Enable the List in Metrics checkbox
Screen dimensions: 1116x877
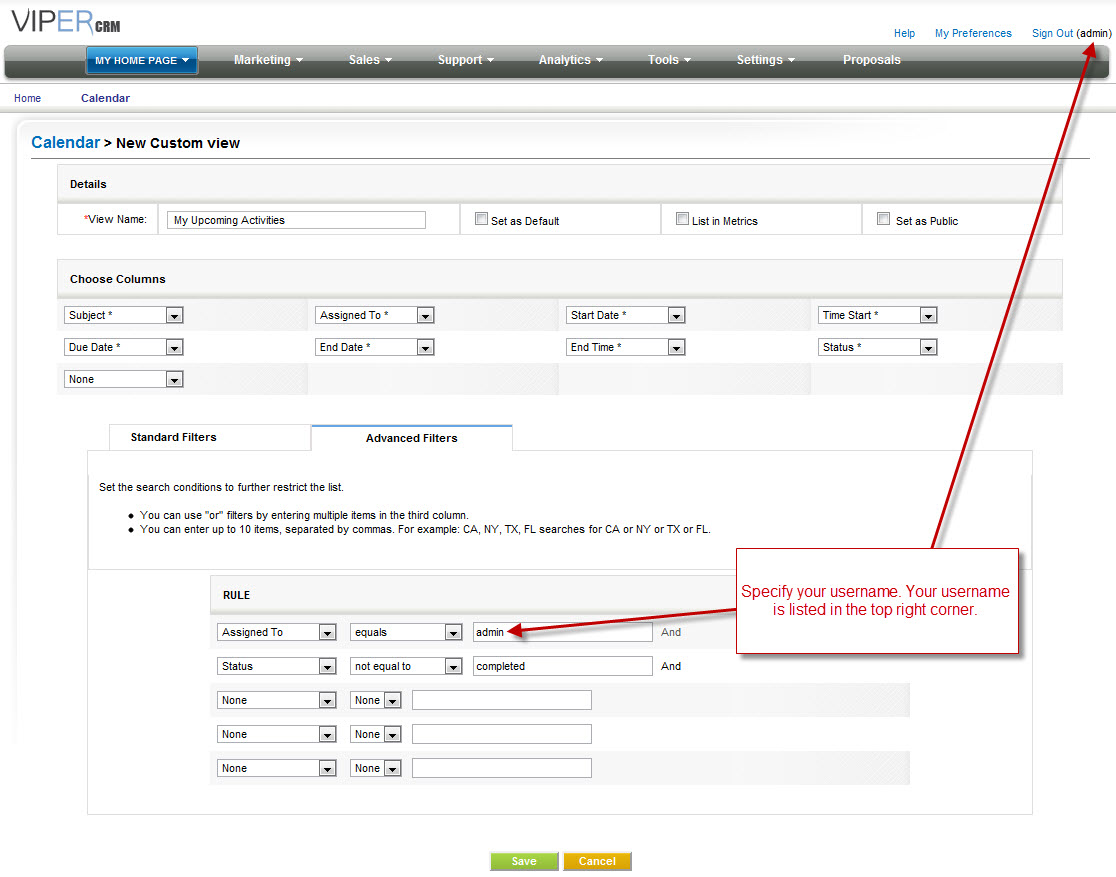[683, 219]
